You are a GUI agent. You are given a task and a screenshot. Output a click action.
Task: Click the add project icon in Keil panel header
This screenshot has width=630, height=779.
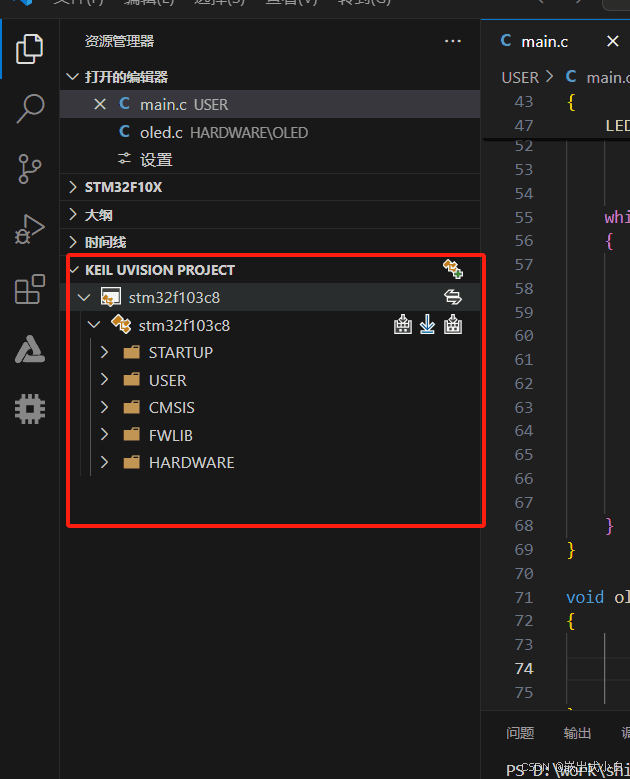click(453, 269)
